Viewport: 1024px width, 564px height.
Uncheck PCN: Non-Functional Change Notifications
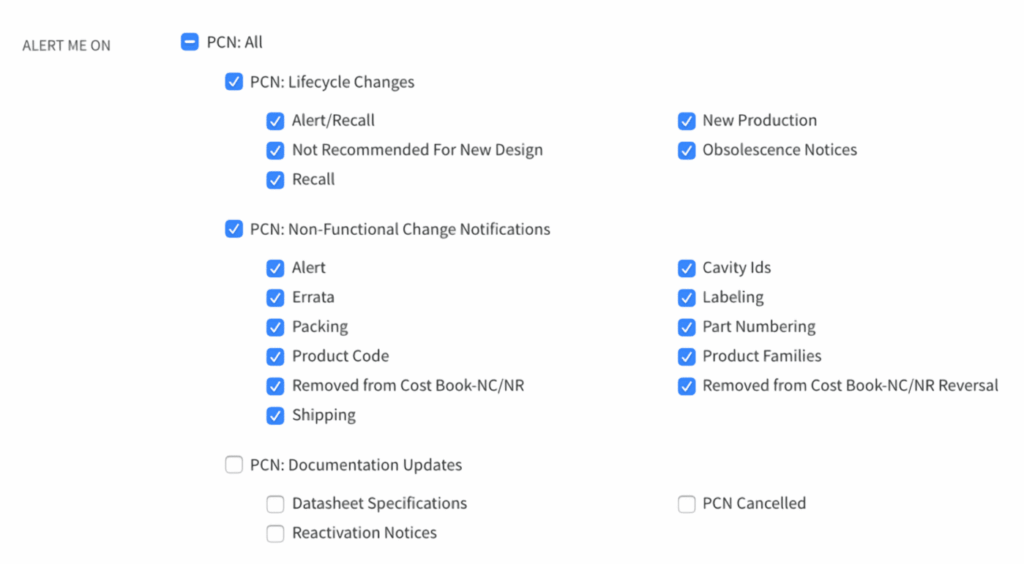(x=234, y=229)
